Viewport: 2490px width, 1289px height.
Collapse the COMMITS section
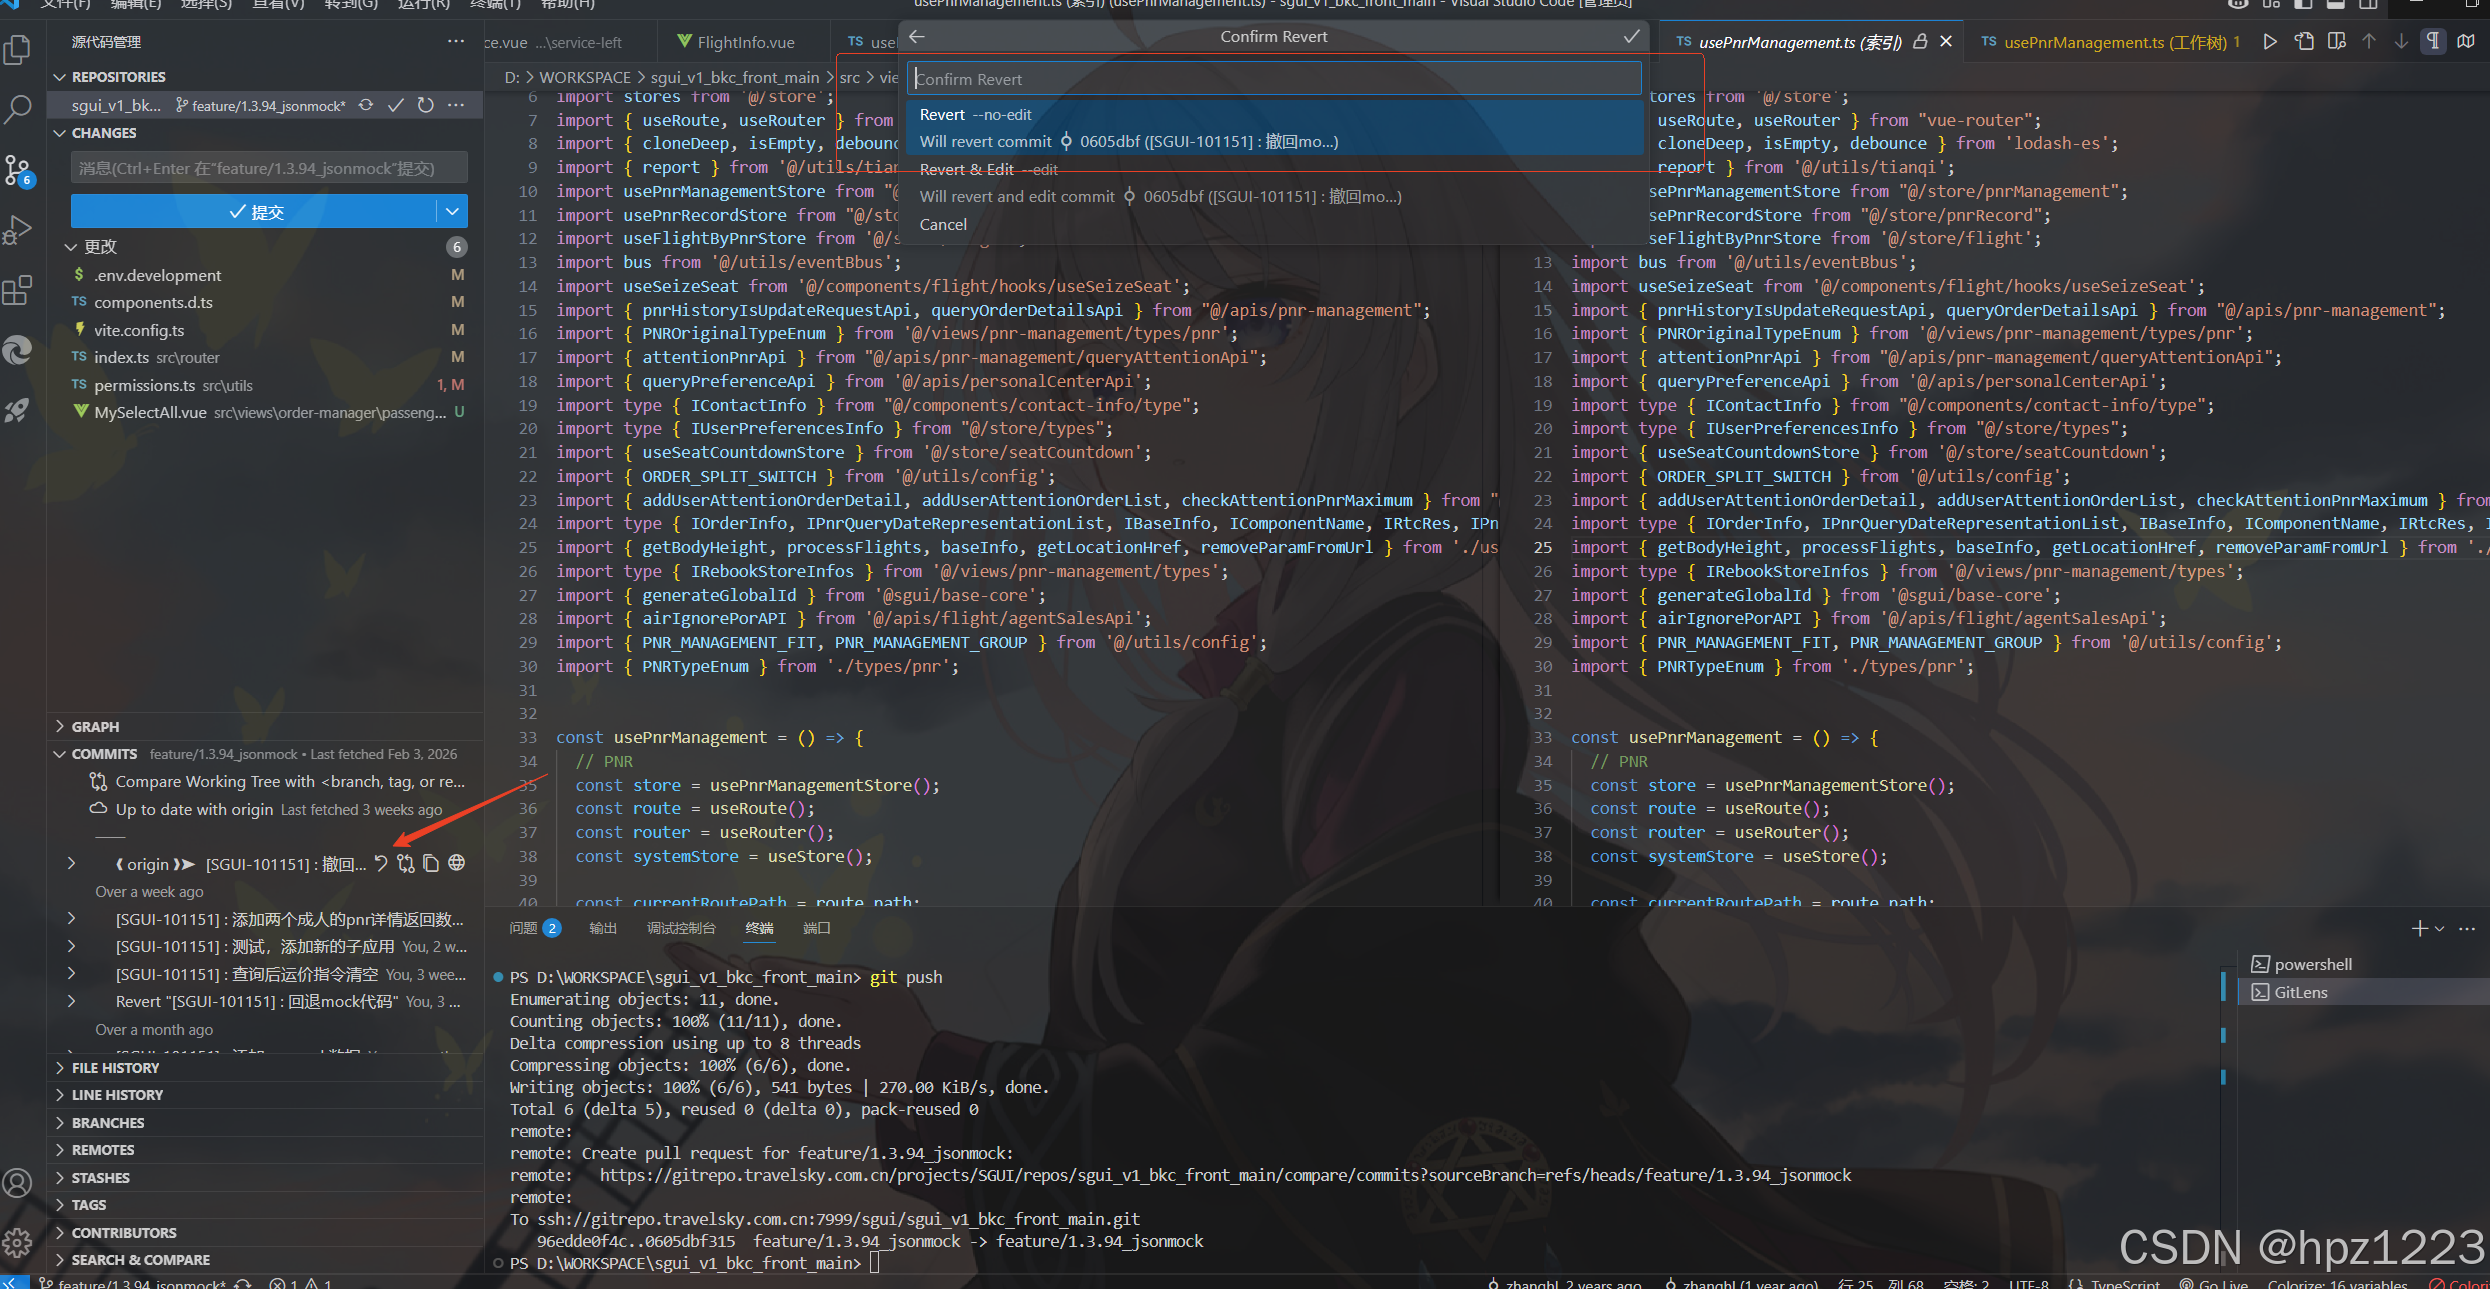(60, 754)
